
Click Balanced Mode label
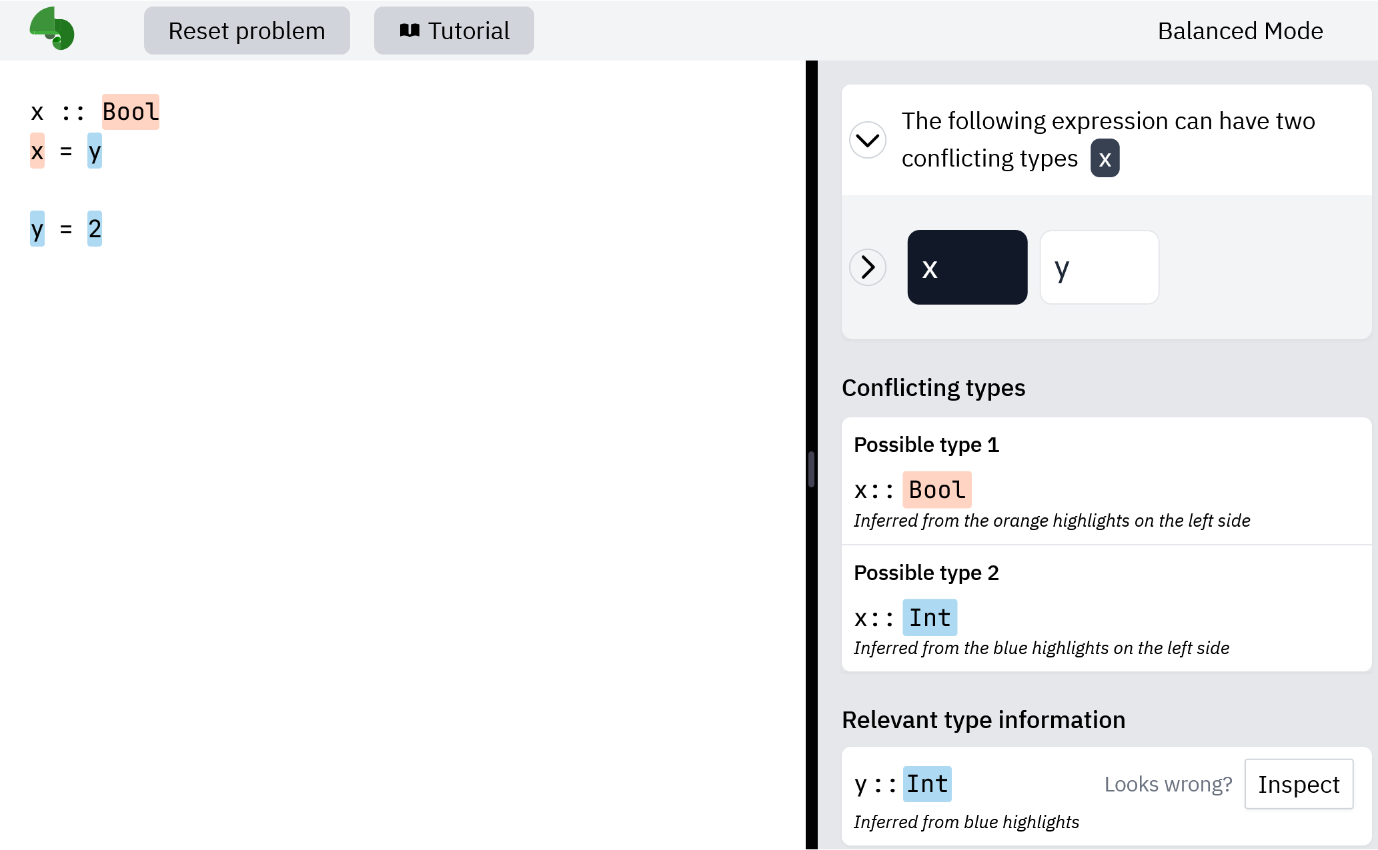pyautogui.click(x=1240, y=31)
